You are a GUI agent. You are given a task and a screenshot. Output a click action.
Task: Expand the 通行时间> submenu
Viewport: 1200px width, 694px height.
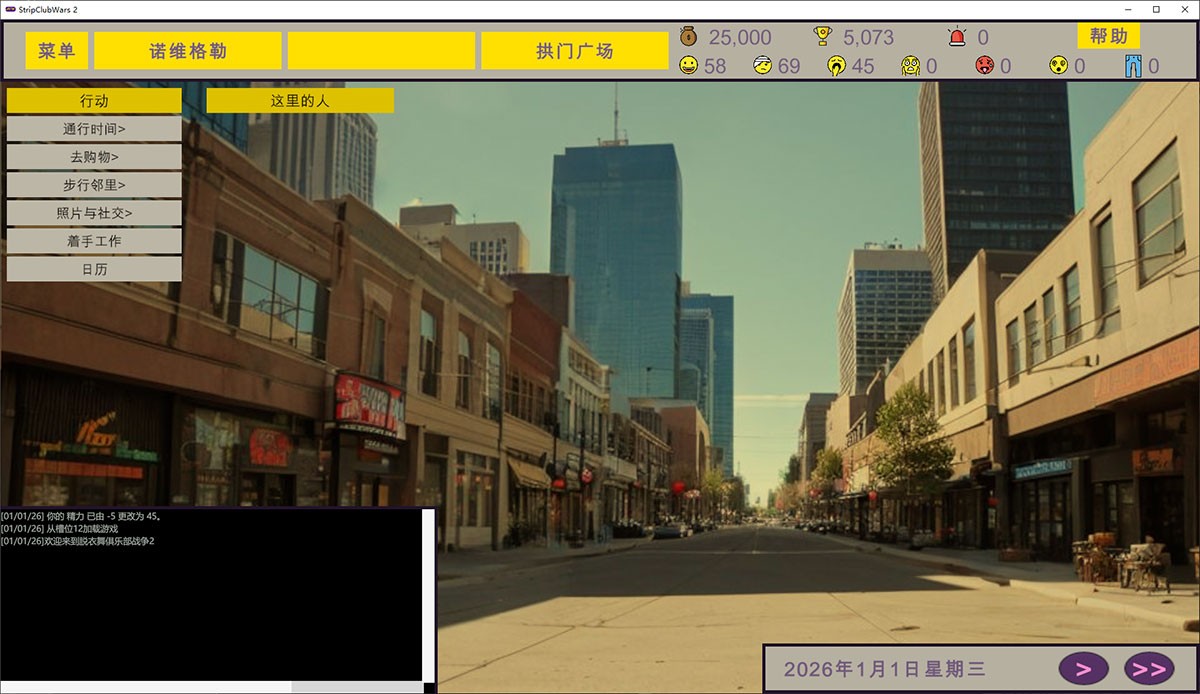tap(94, 129)
